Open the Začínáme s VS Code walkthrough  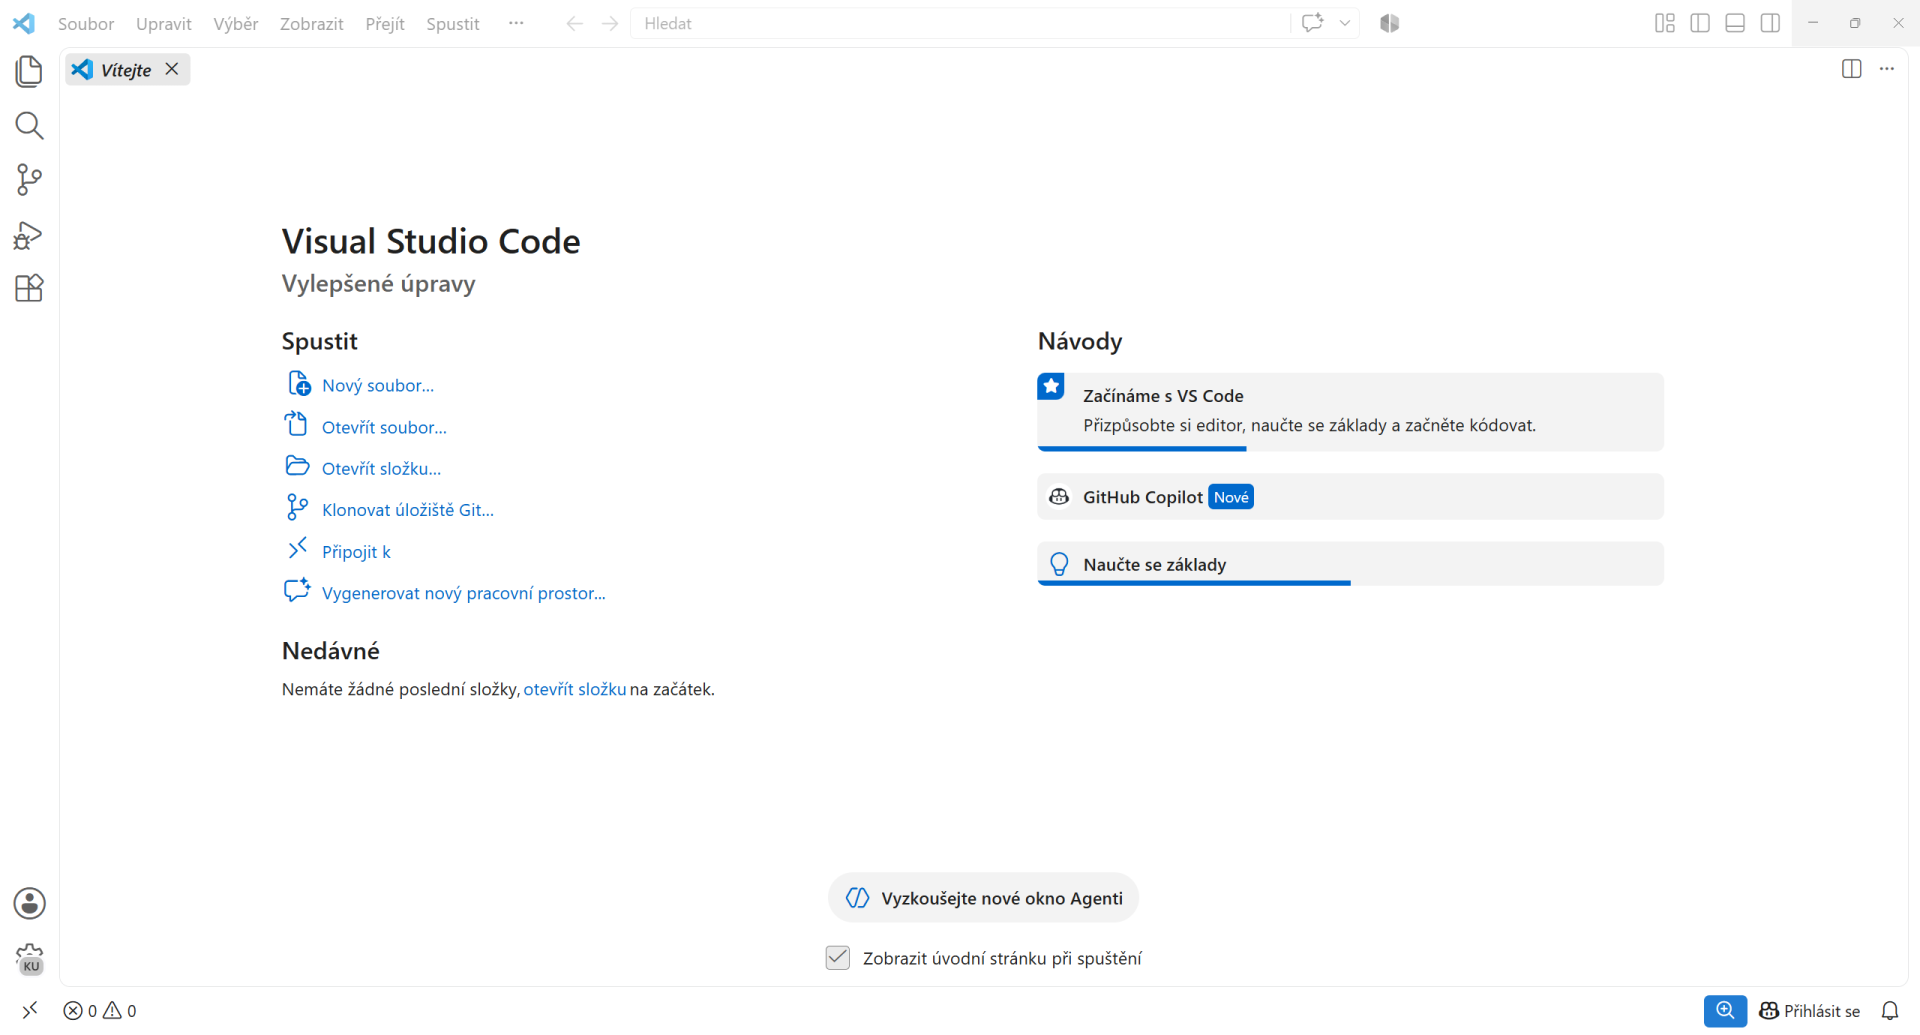(x=1350, y=412)
